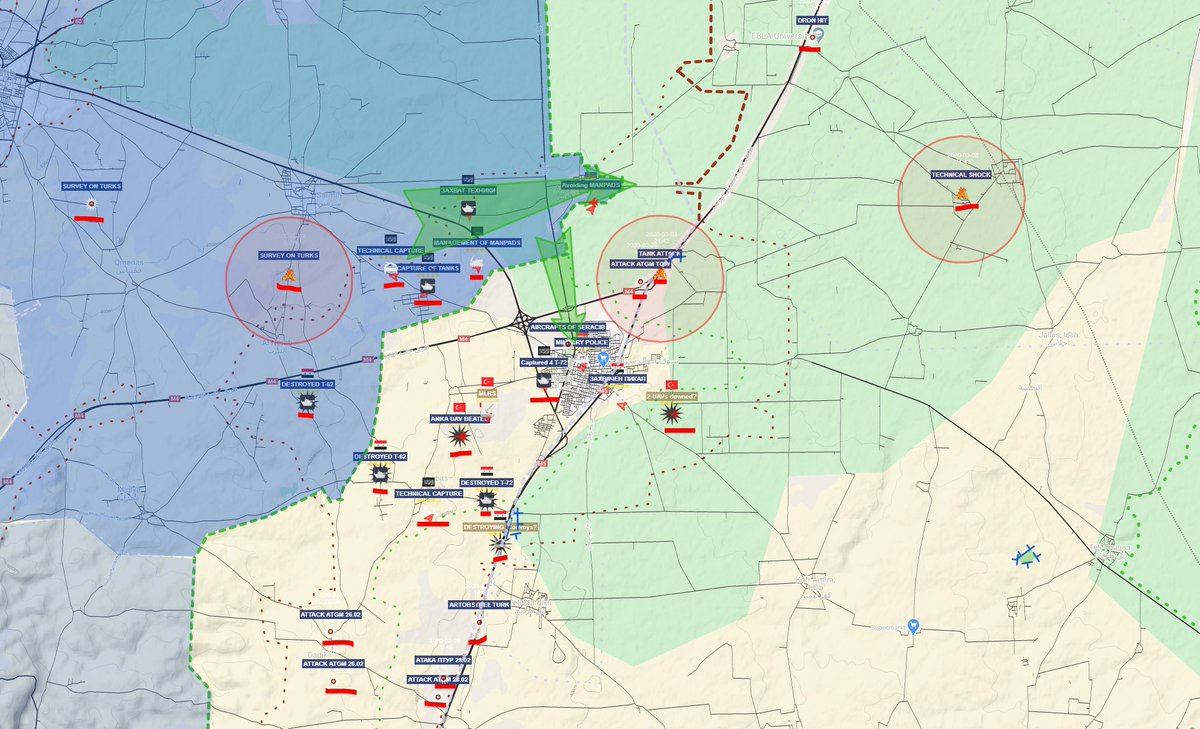
Task: Click the ATTACK ATGM 28.02 label
Action: (438, 679)
